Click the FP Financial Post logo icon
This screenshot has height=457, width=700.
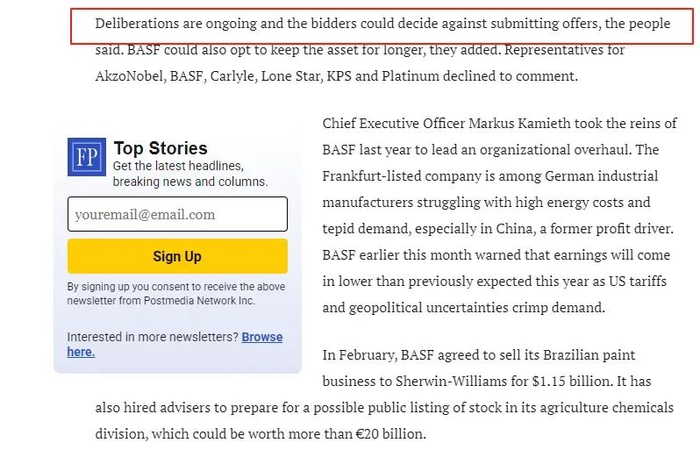click(x=87, y=157)
